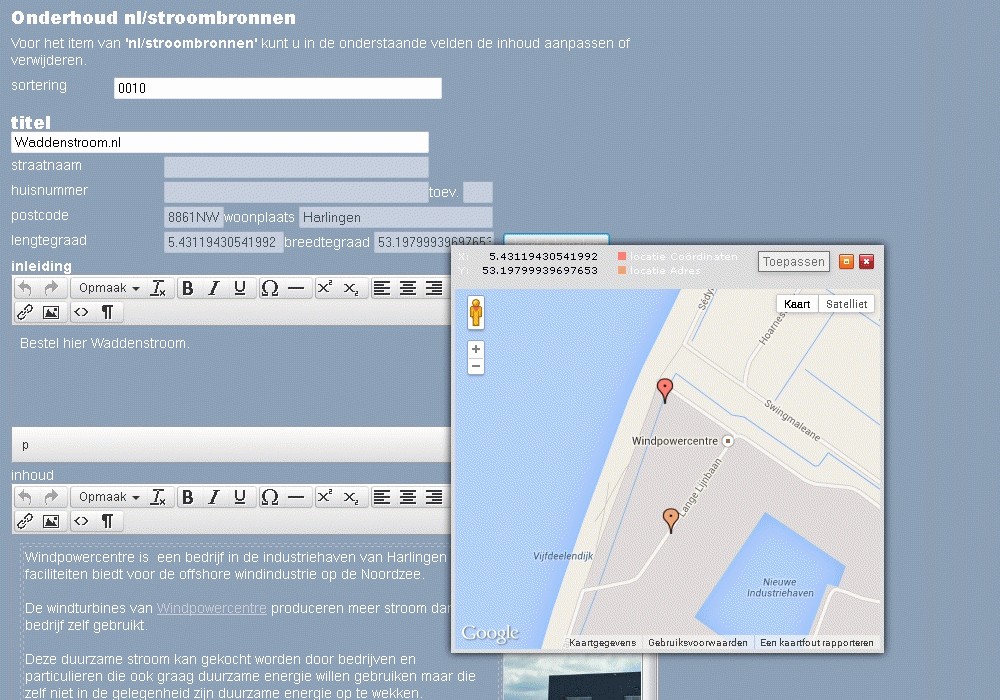
Task: Click the lengtegraad coordinate field
Action: (223, 242)
